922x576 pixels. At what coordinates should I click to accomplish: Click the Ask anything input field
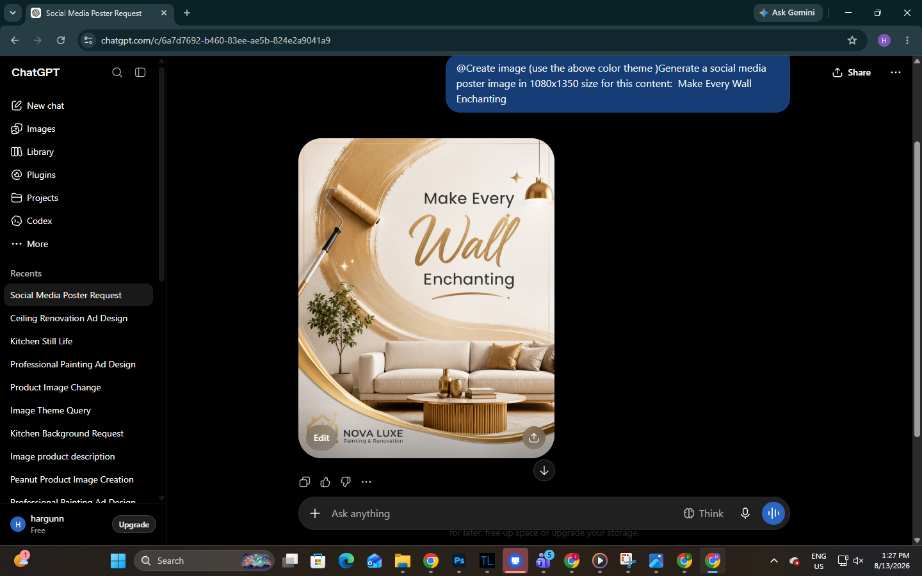[x=500, y=513]
